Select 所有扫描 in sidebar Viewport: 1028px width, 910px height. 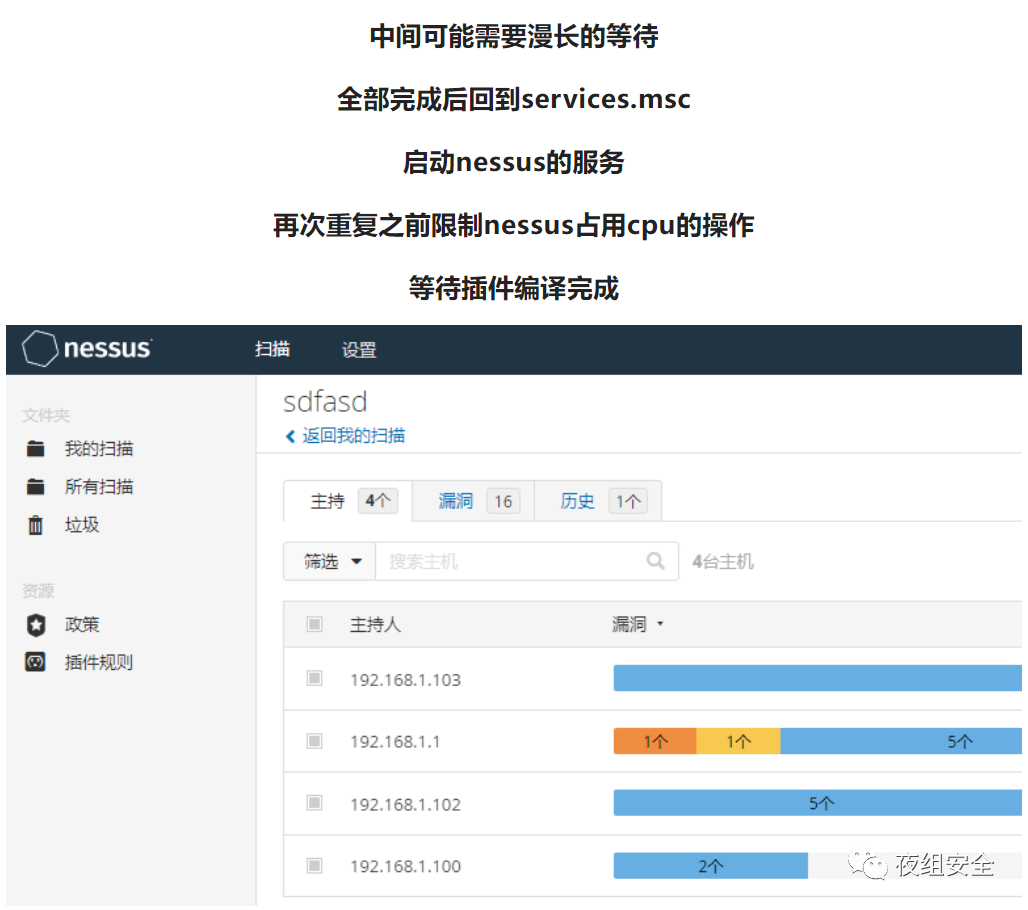coord(99,487)
